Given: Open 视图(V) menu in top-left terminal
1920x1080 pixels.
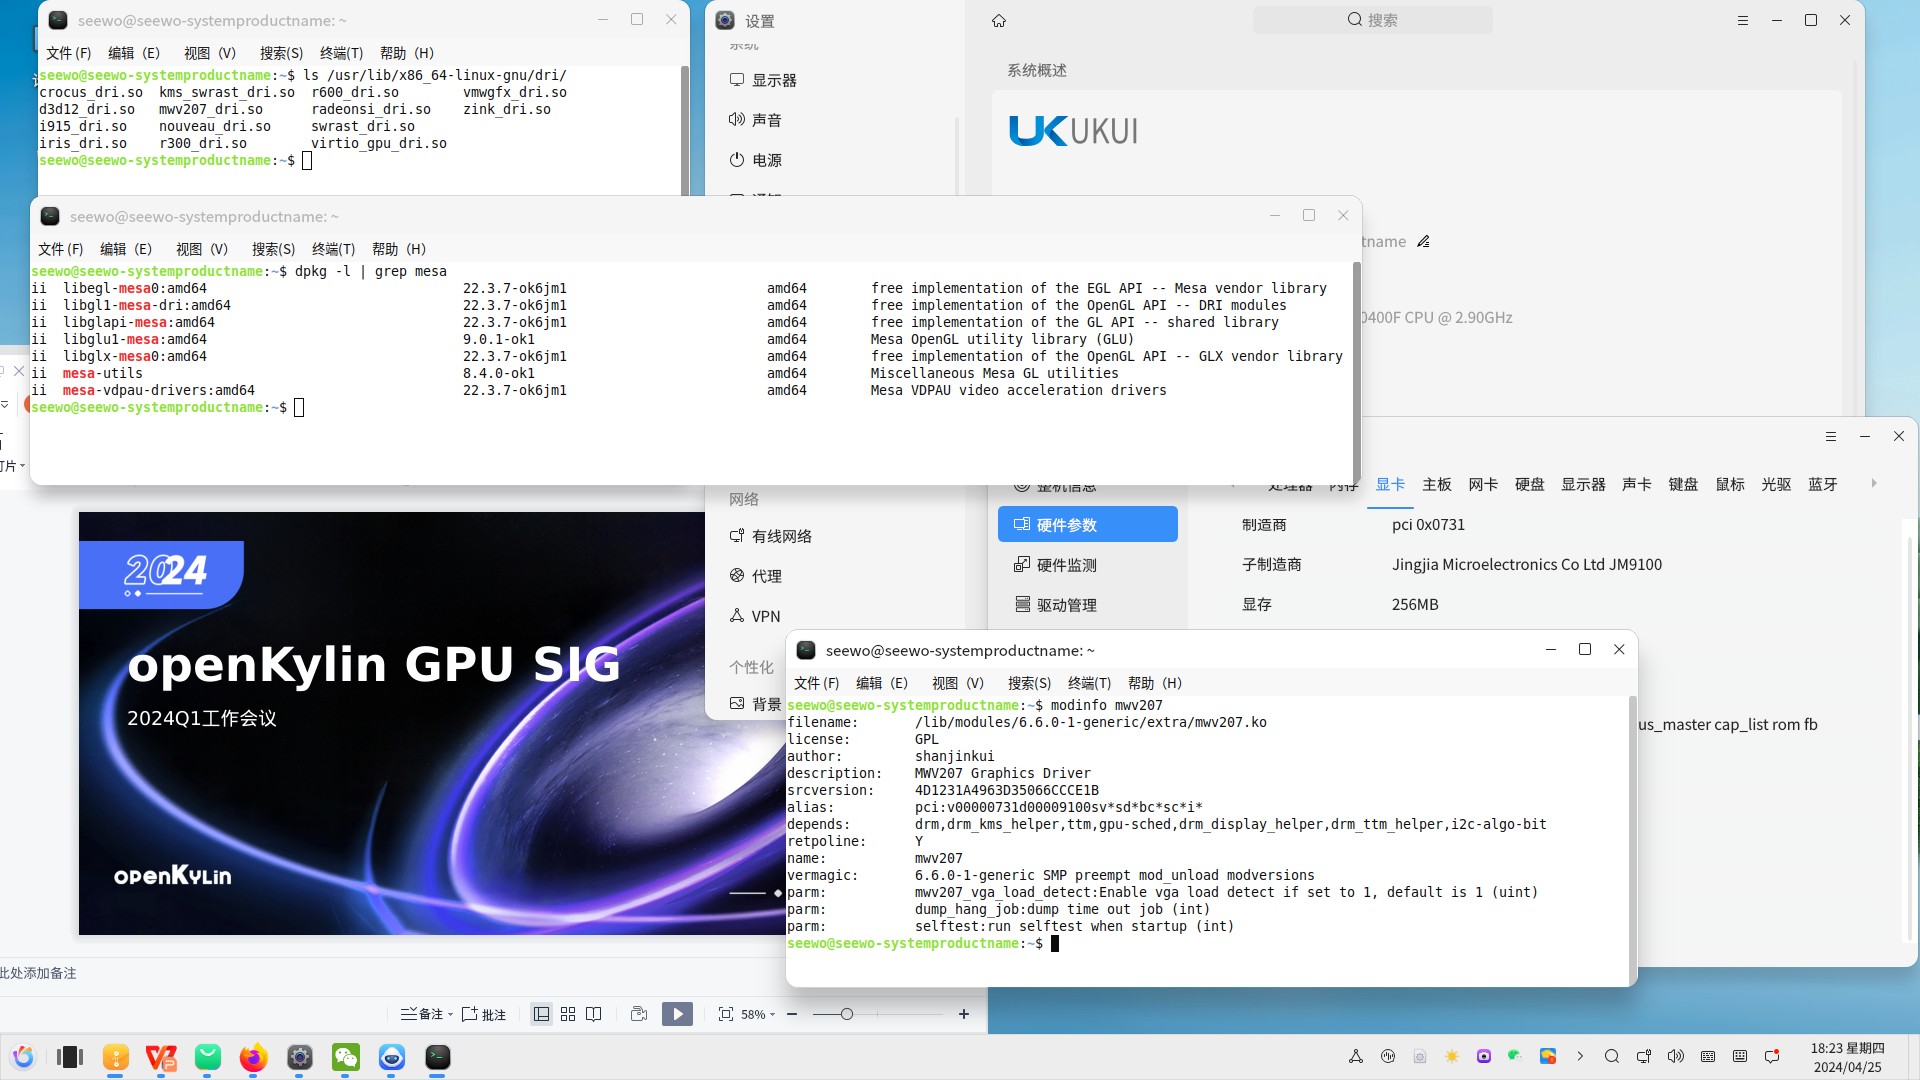Looking at the screenshot, I should tap(209, 53).
